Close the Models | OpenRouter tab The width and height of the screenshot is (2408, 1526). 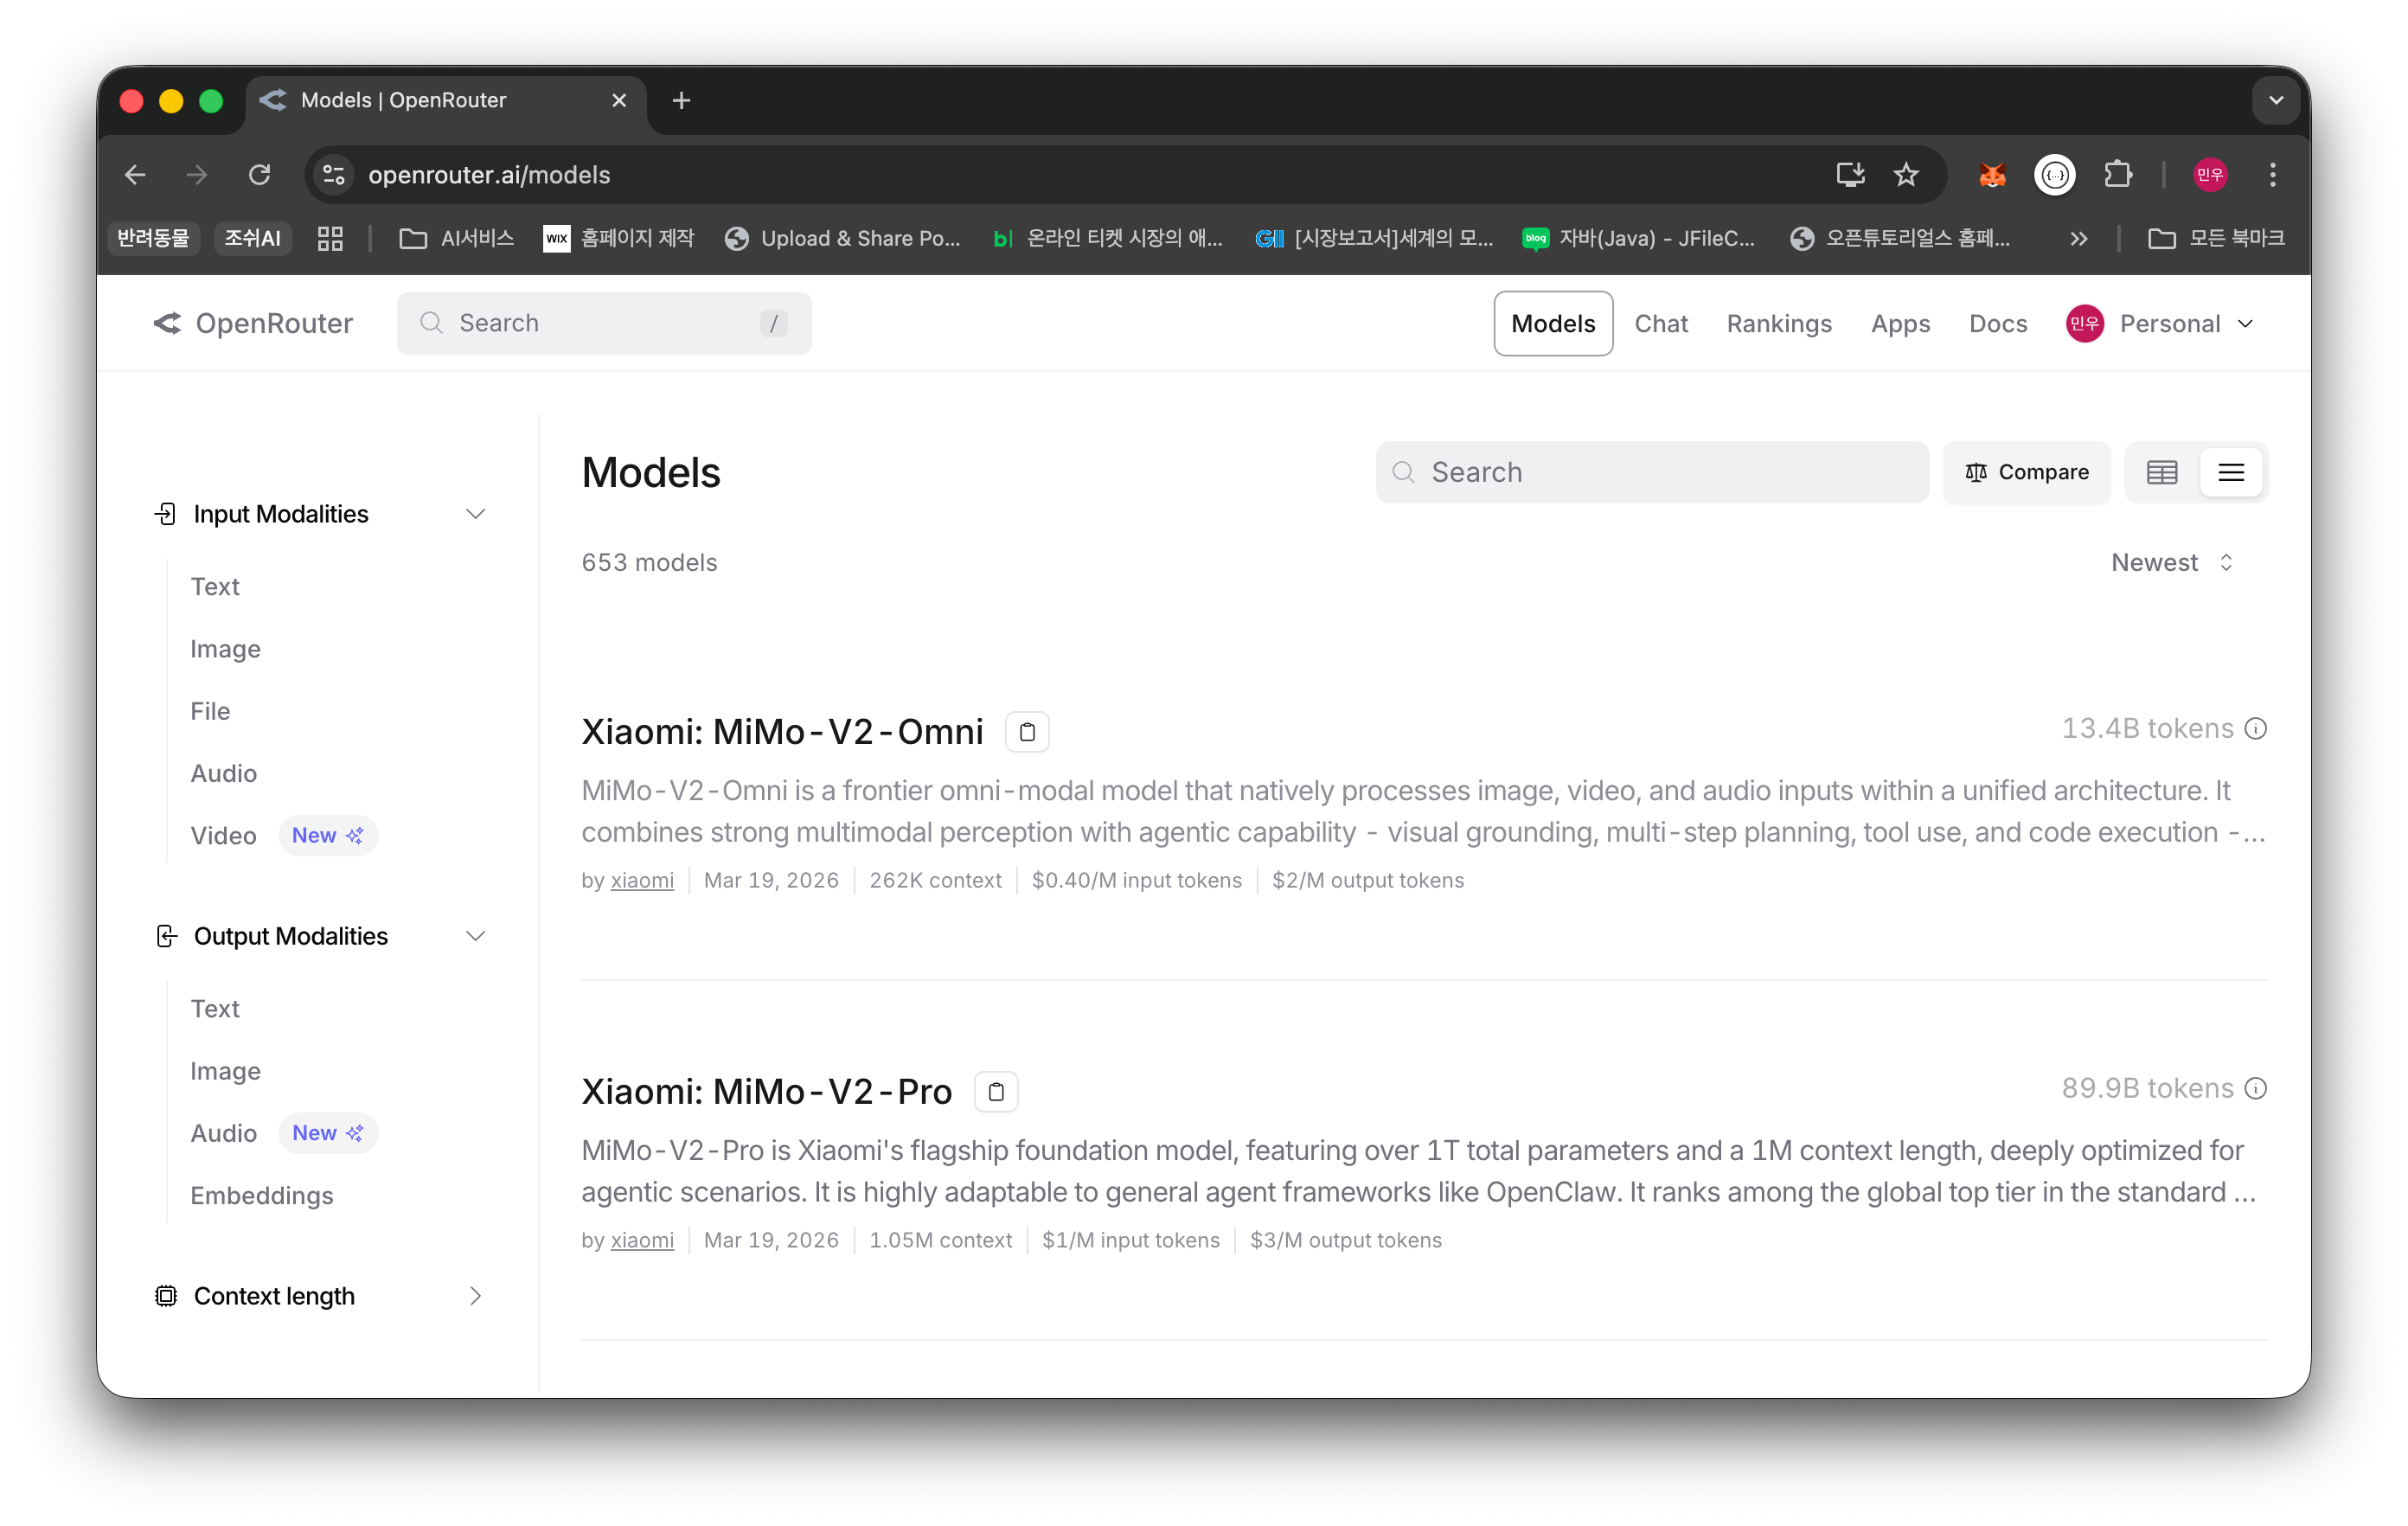[619, 100]
